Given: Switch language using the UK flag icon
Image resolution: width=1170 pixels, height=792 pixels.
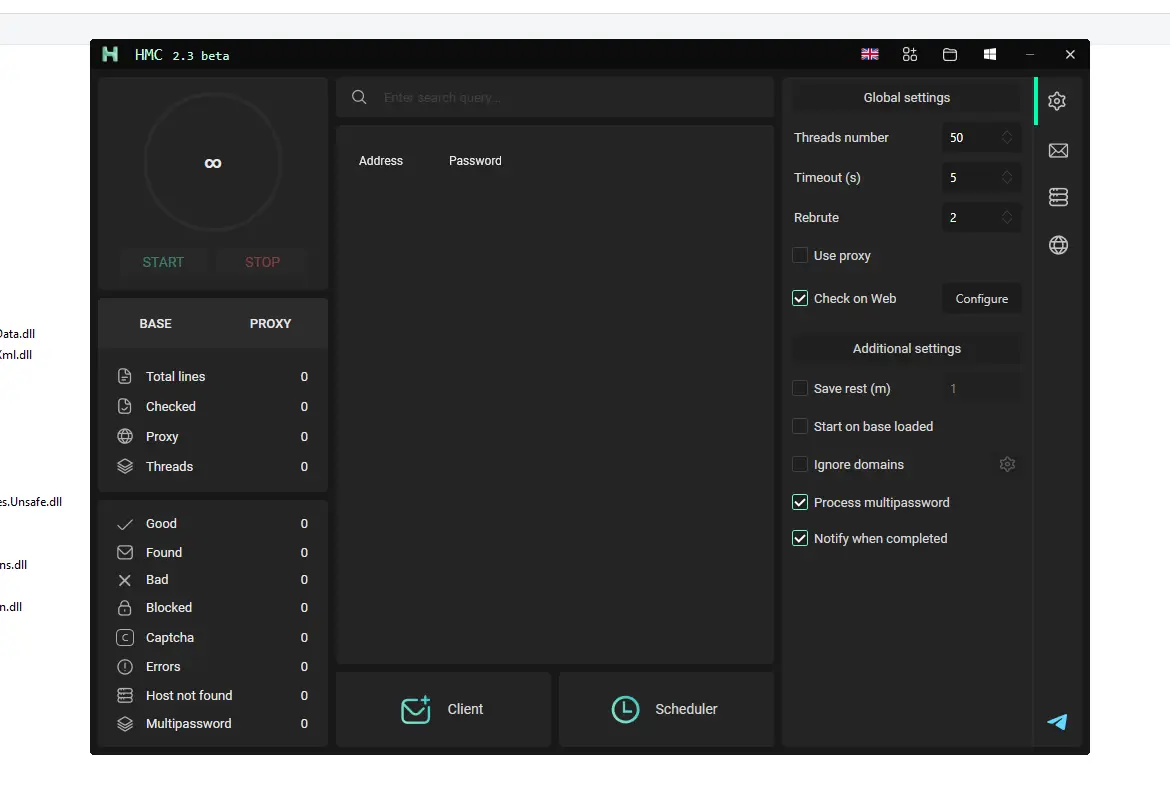Looking at the screenshot, I should coord(869,54).
